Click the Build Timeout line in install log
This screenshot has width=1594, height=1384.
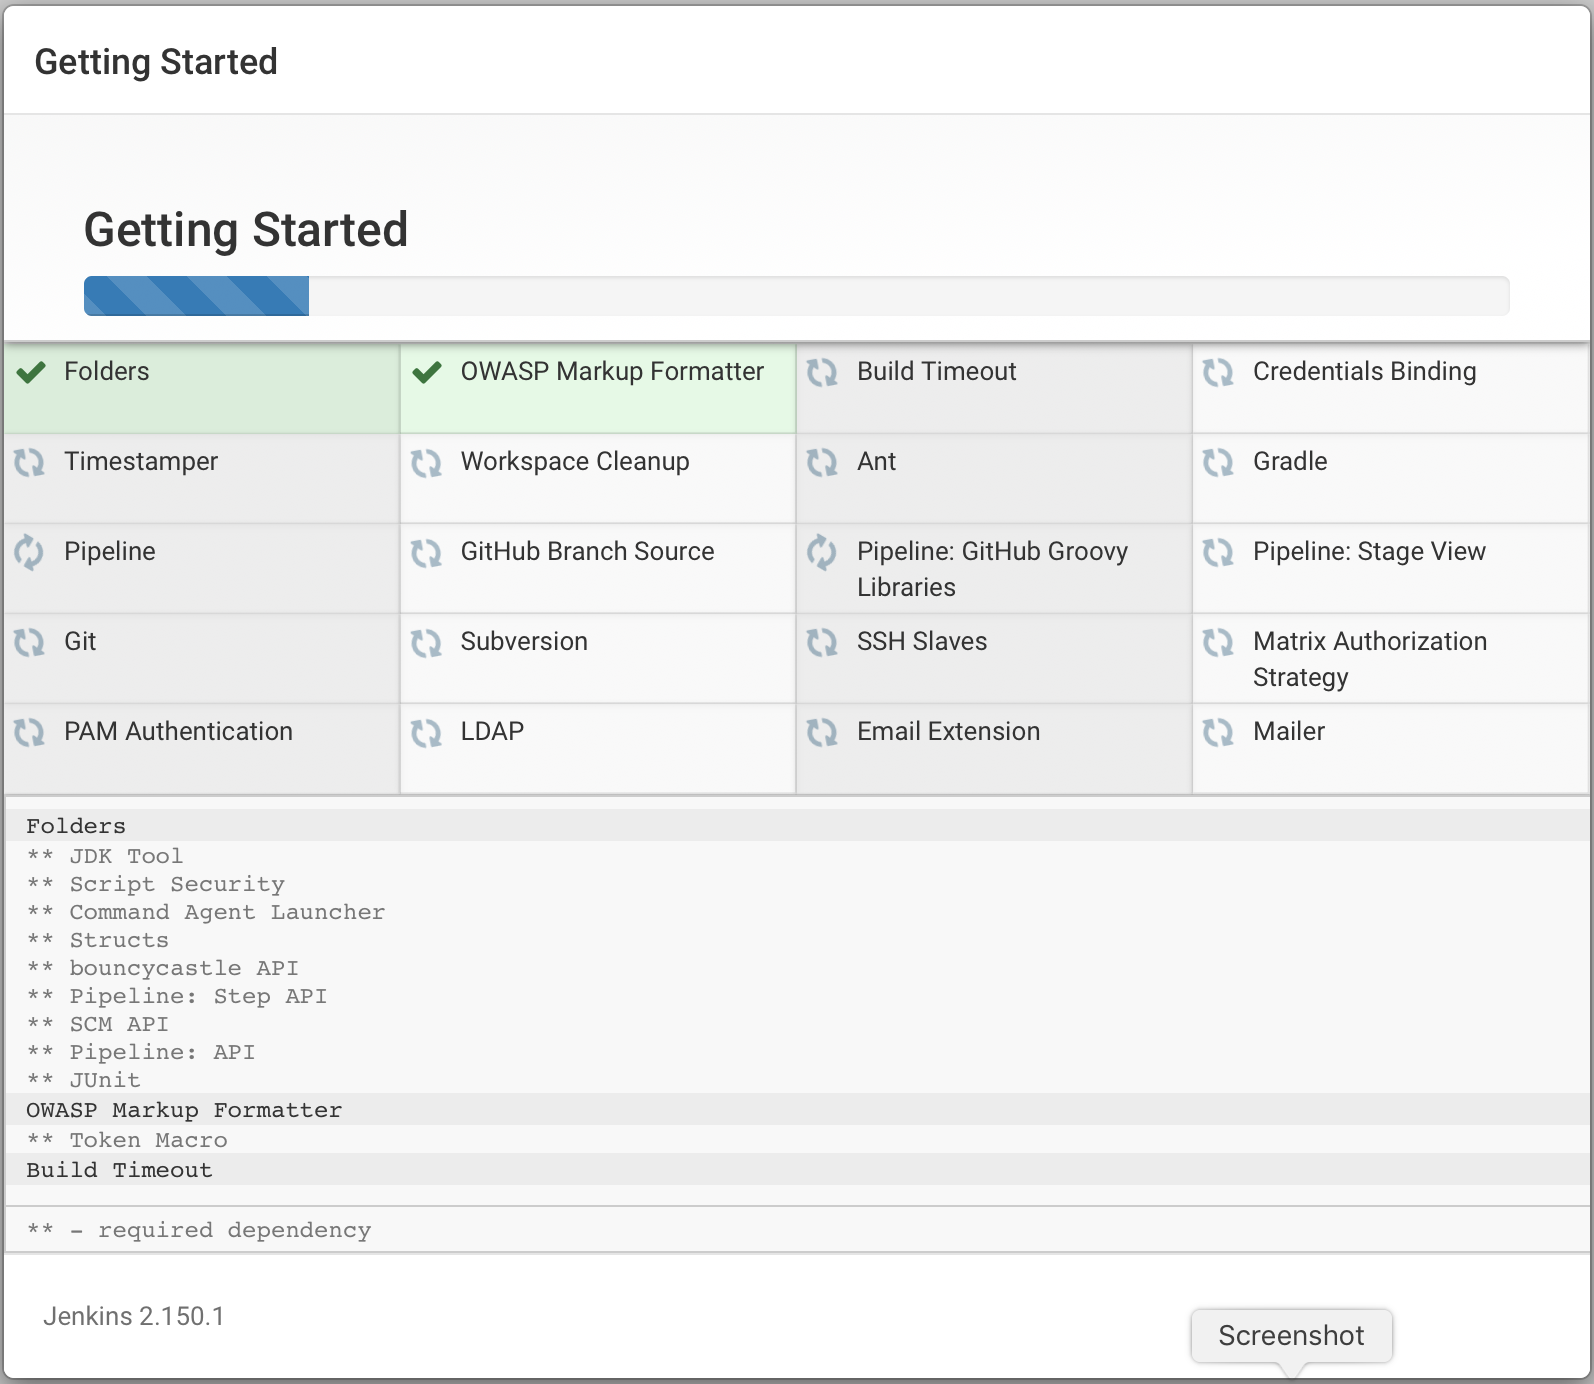(x=119, y=1170)
